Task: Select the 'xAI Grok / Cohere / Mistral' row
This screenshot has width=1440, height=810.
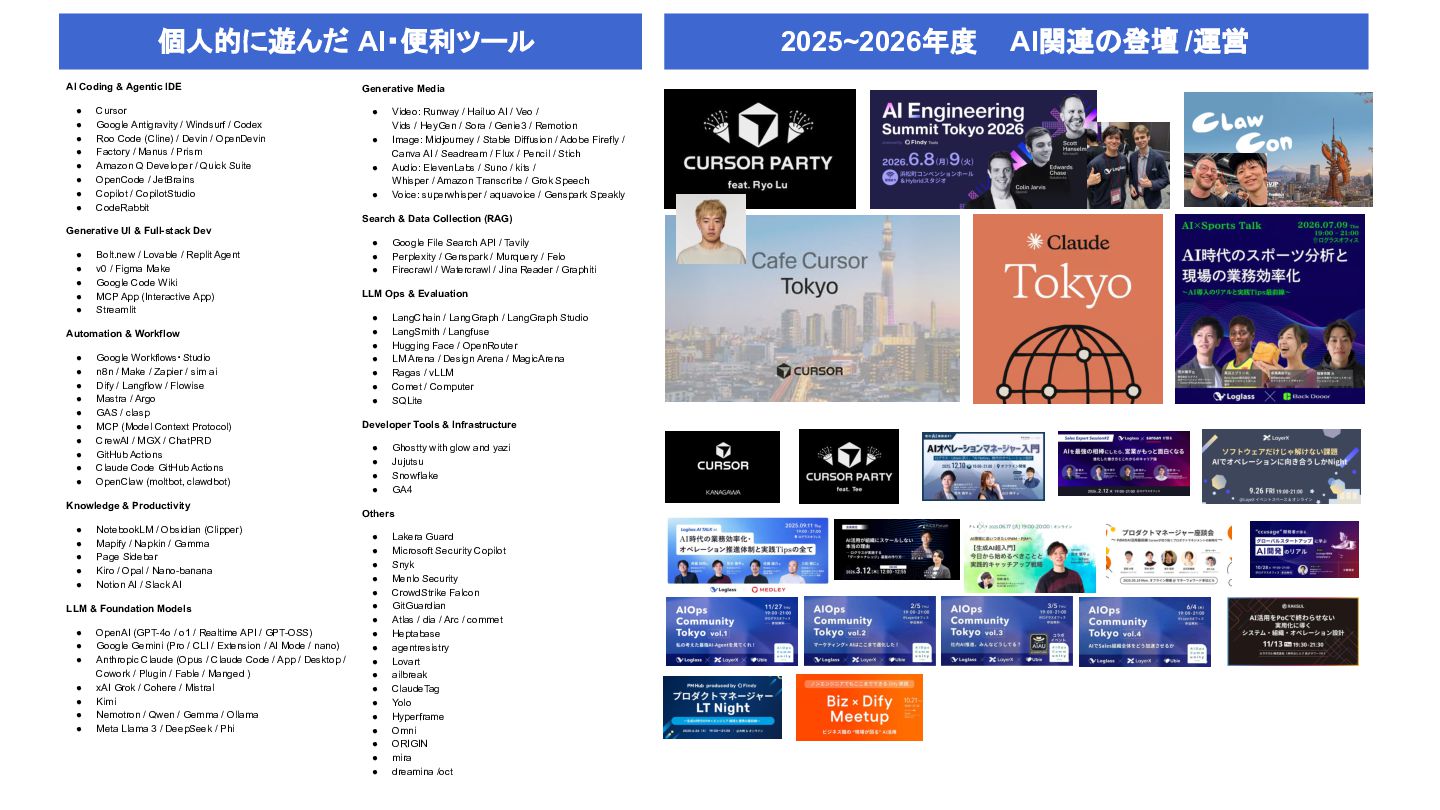Action: point(155,688)
